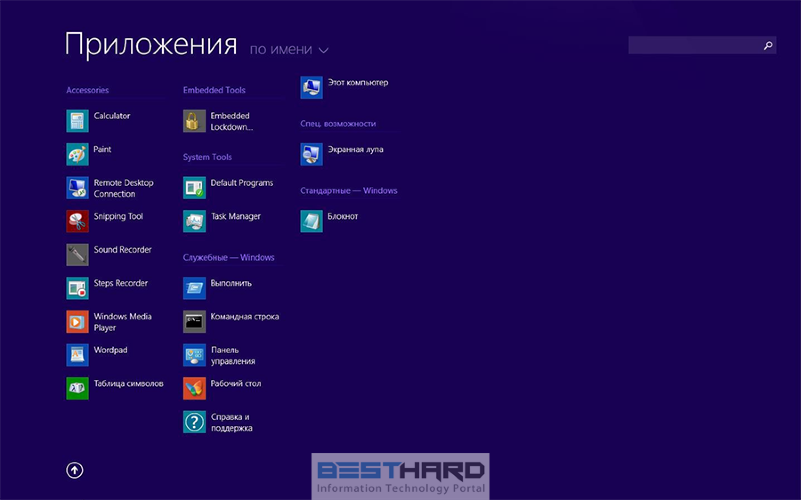Open Таблица символов icon

[77, 389]
